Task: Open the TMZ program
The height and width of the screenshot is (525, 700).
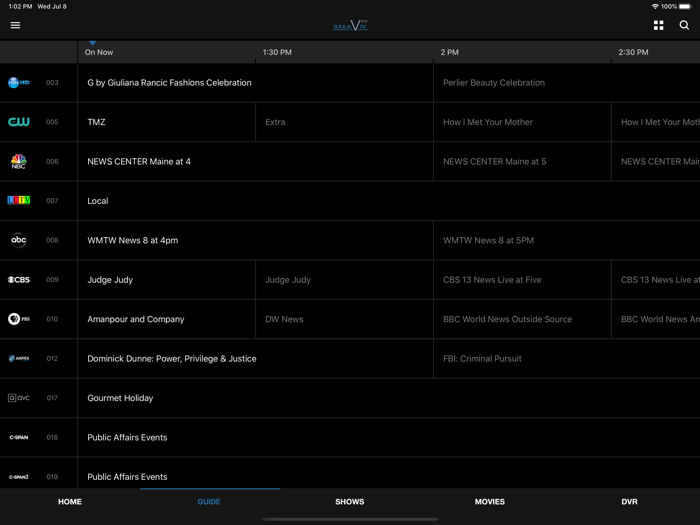Action: pos(167,122)
